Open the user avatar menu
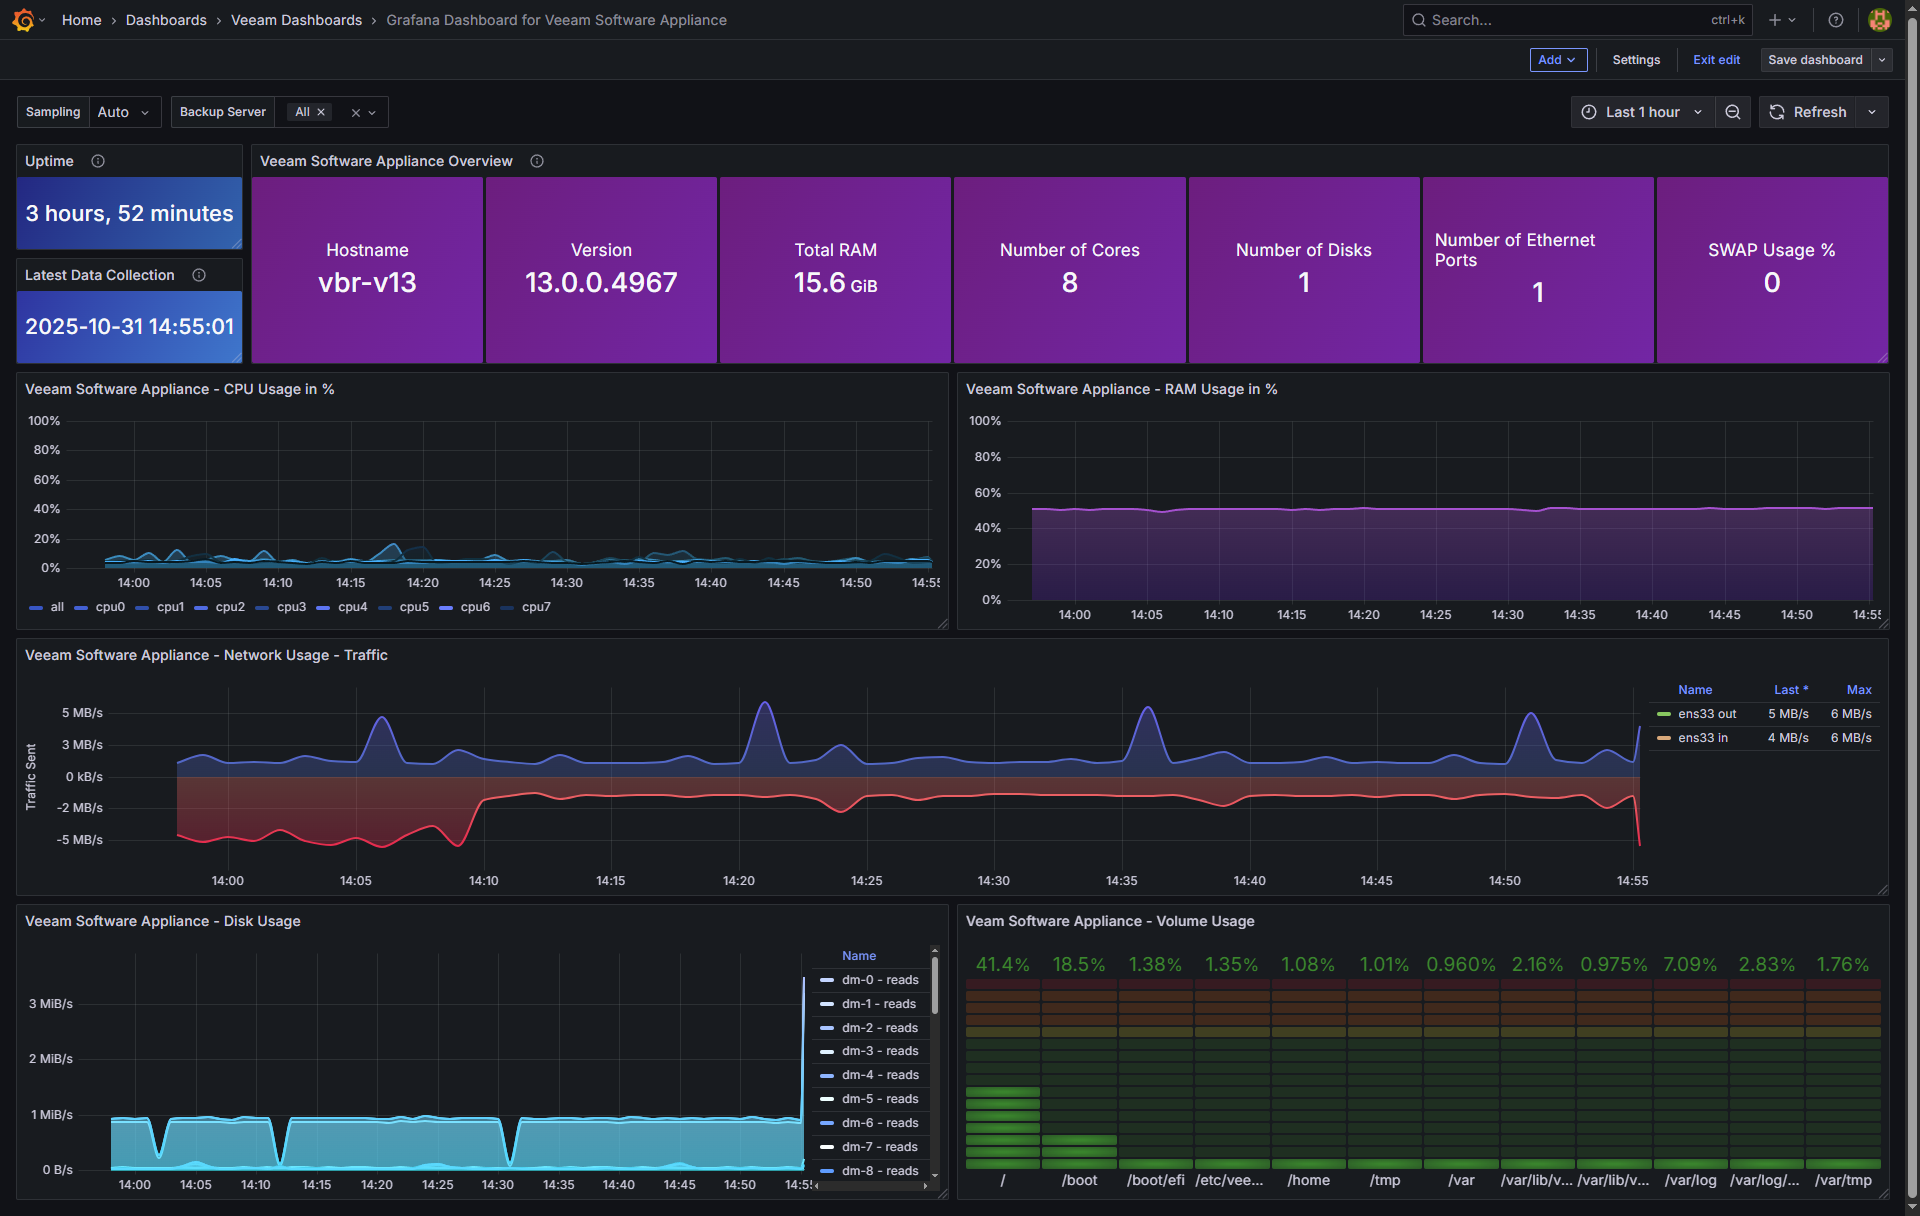Screen dimensions: 1920x1216 point(1879,20)
